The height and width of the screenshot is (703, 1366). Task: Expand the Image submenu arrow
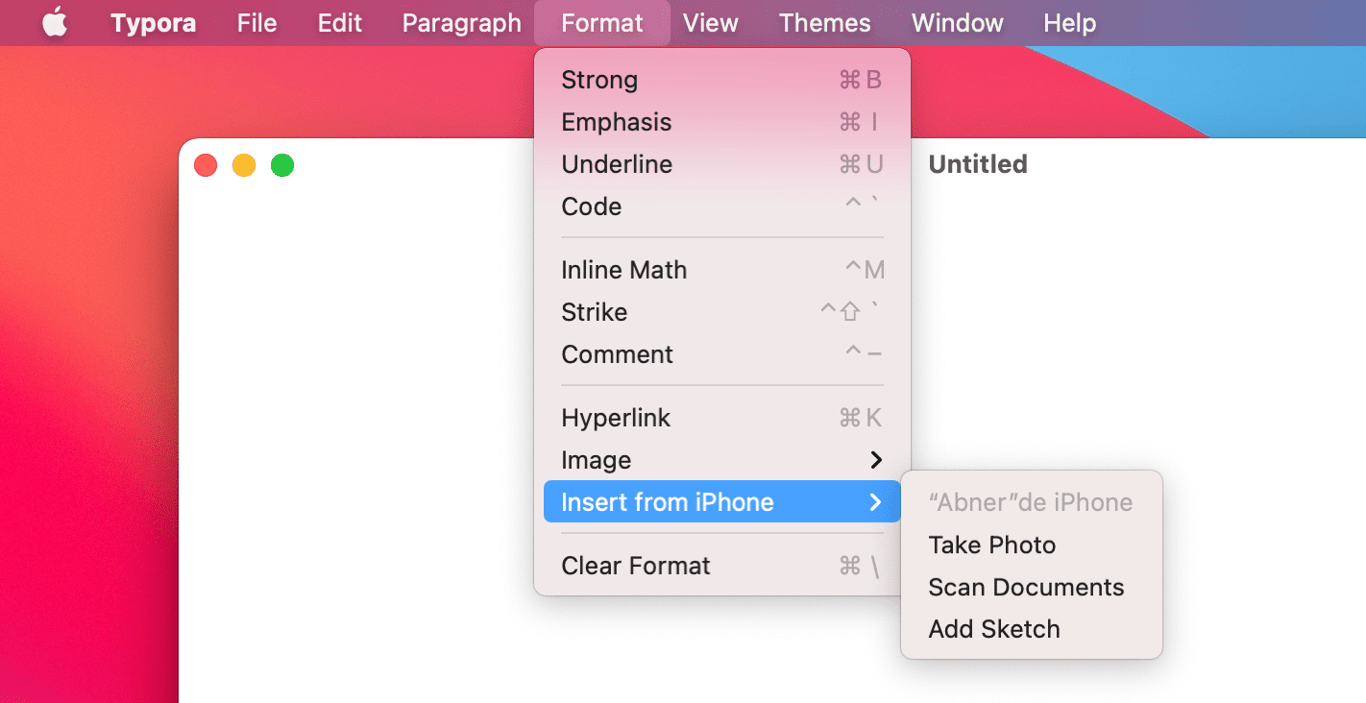(876, 460)
